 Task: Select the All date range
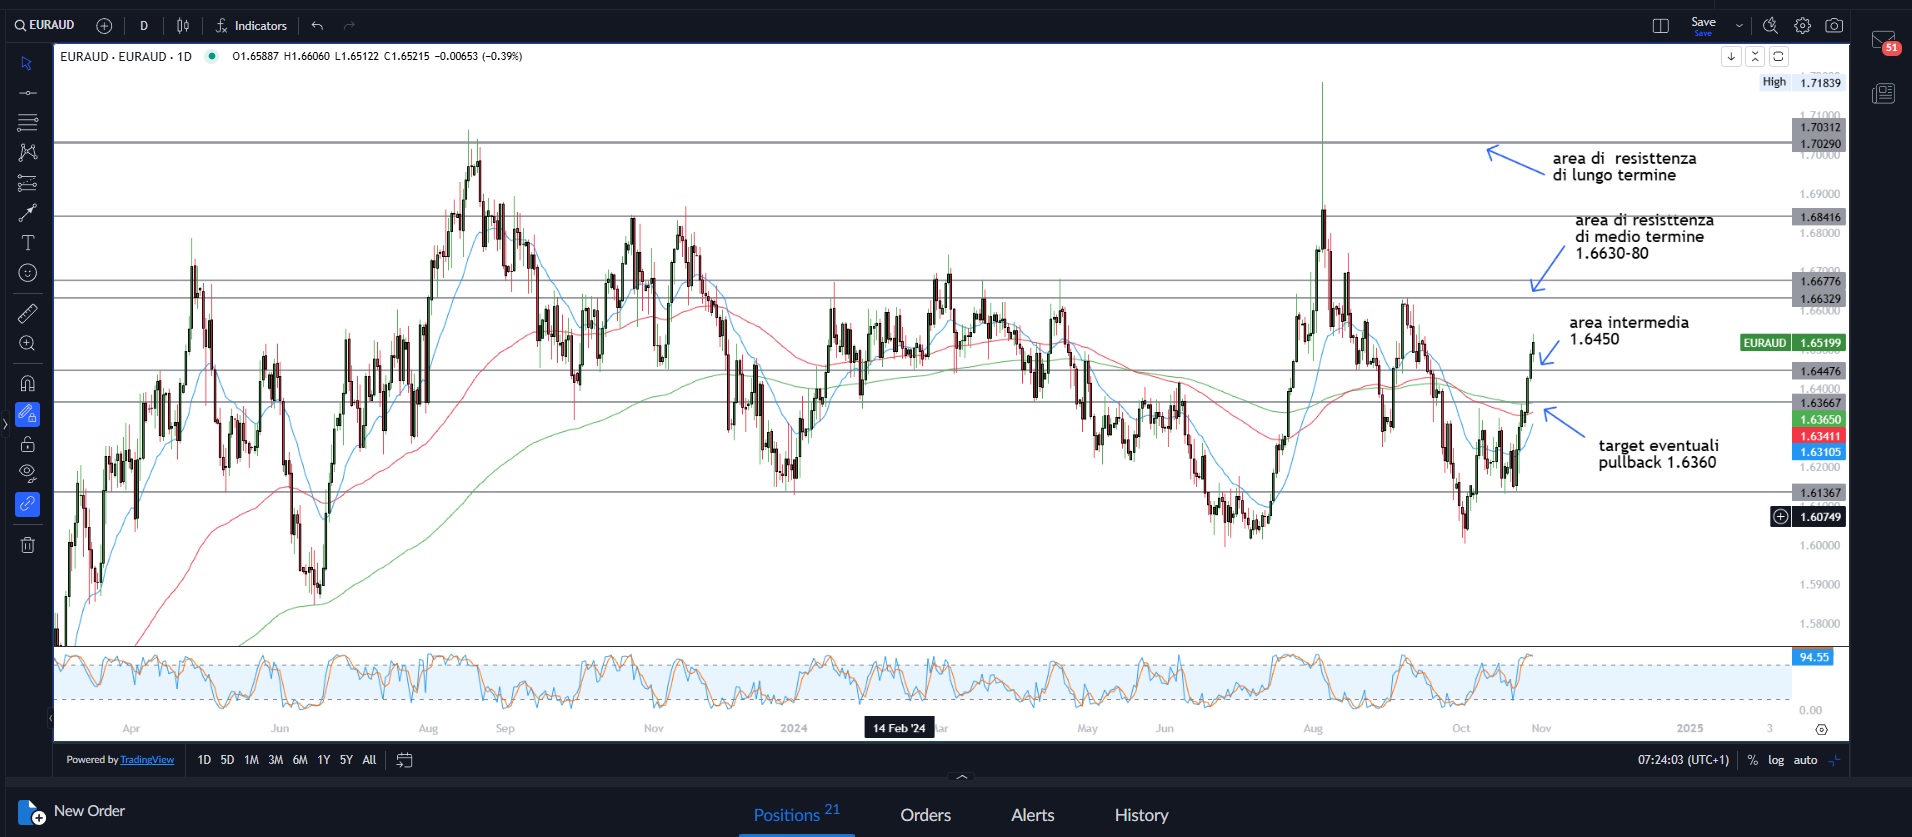[x=369, y=760]
